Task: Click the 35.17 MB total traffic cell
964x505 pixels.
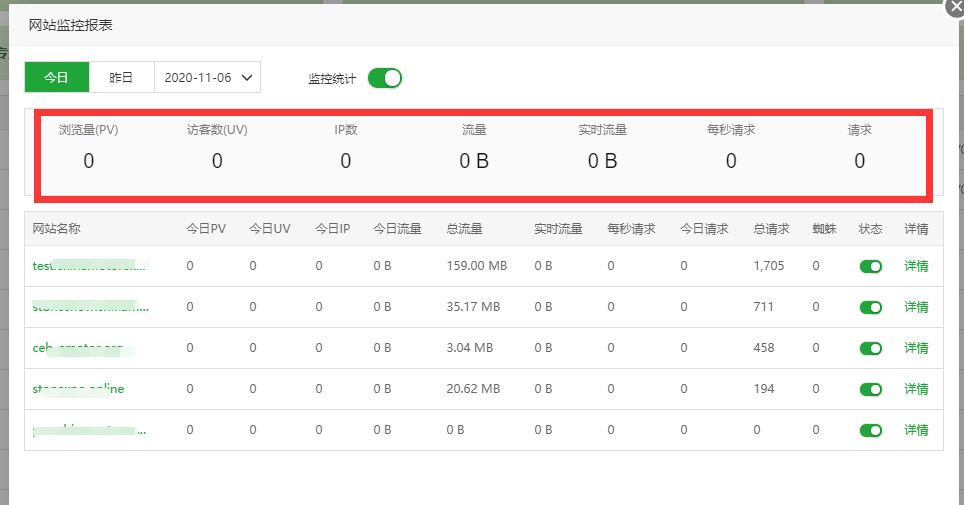Action: [x=473, y=306]
